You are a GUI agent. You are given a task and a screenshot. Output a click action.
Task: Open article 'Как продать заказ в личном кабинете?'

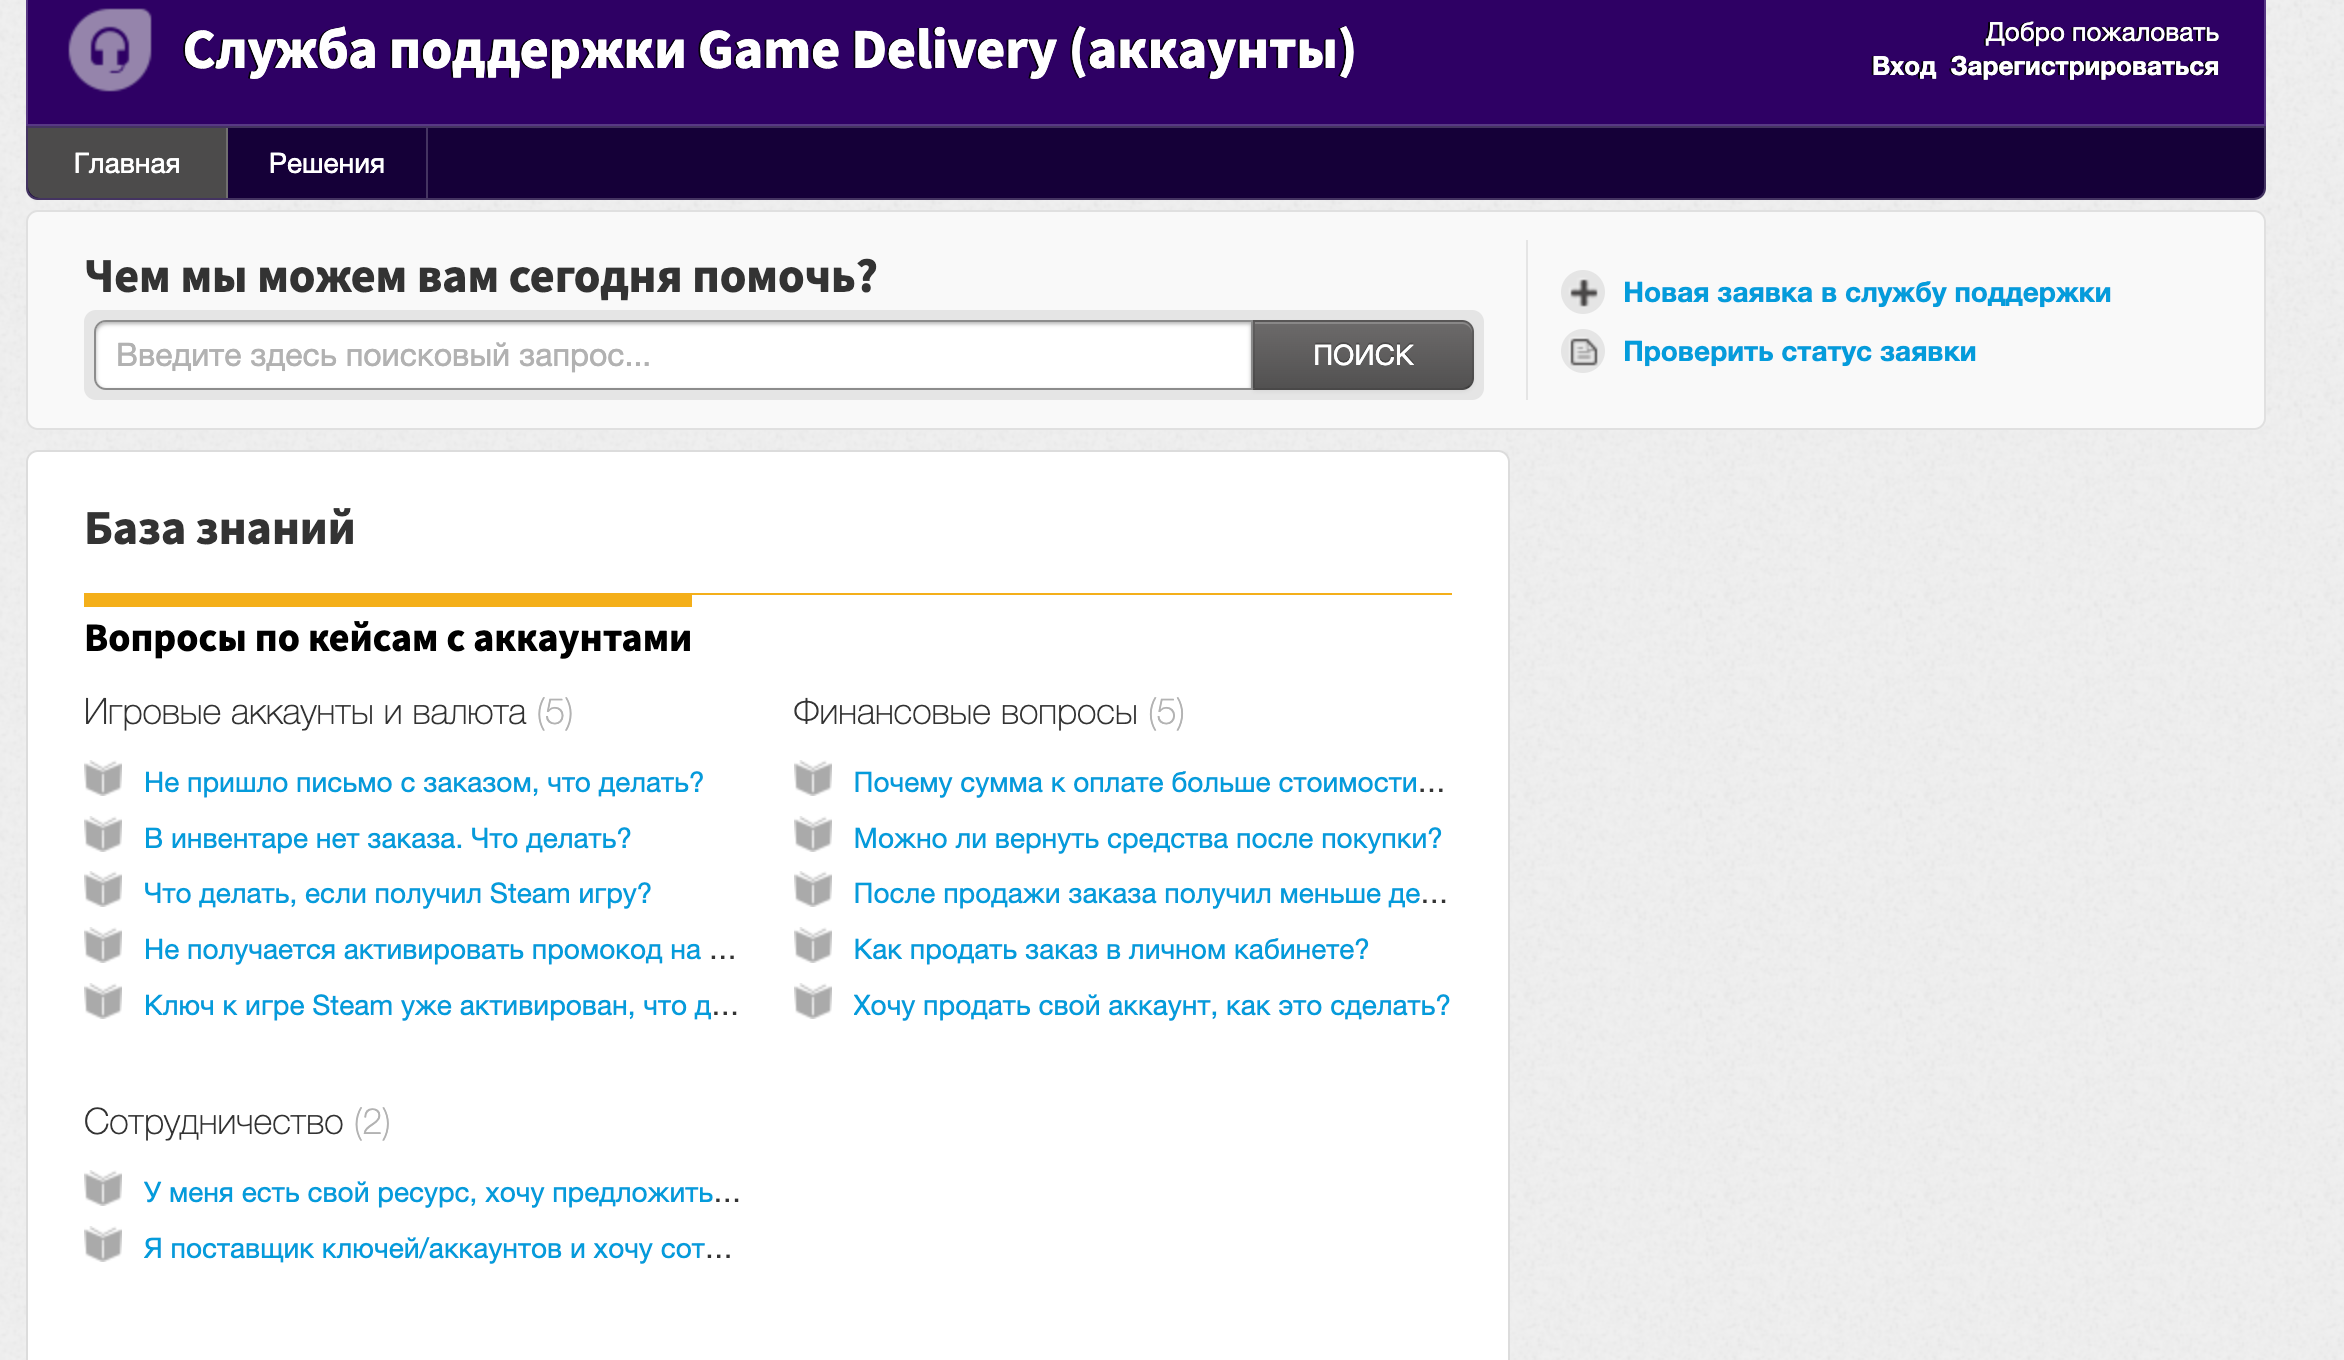point(1110,950)
